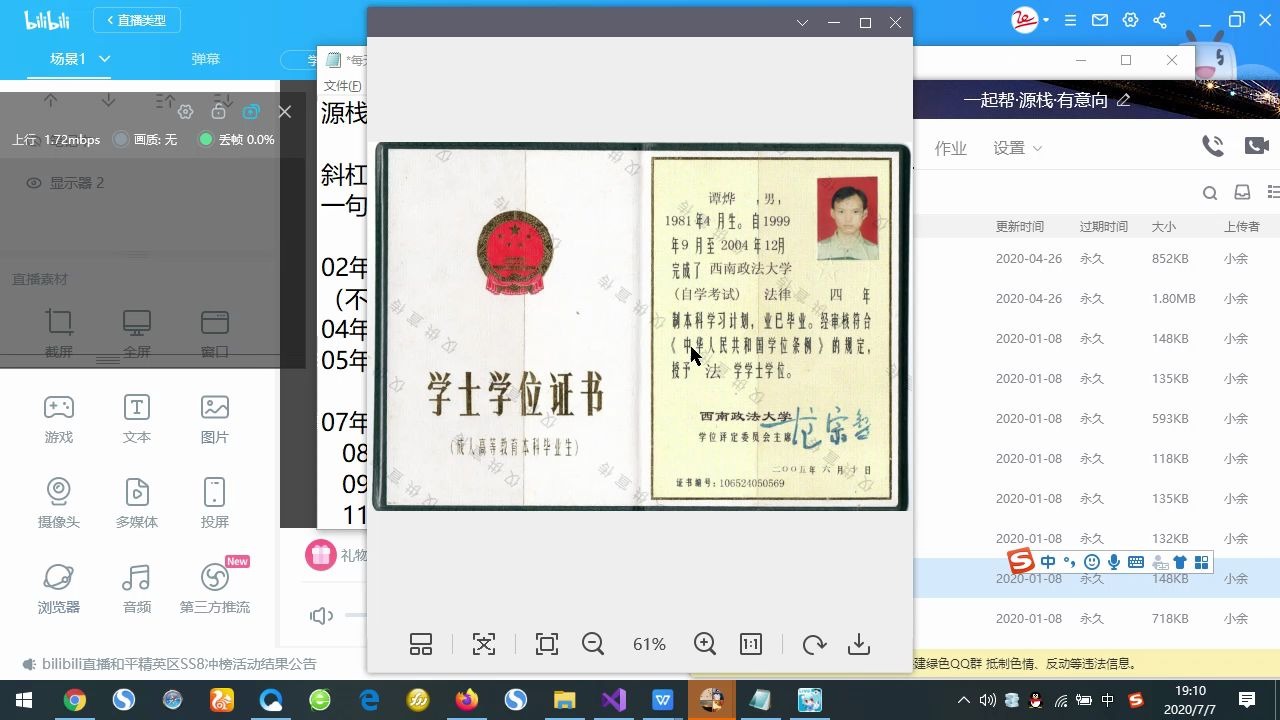Add a 图片 picture source

[x=215, y=418]
